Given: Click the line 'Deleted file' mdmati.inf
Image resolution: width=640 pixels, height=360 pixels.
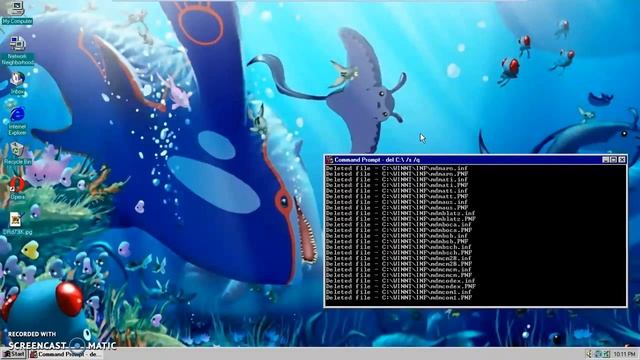Looking at the screenshot, I should pos(397,179).
